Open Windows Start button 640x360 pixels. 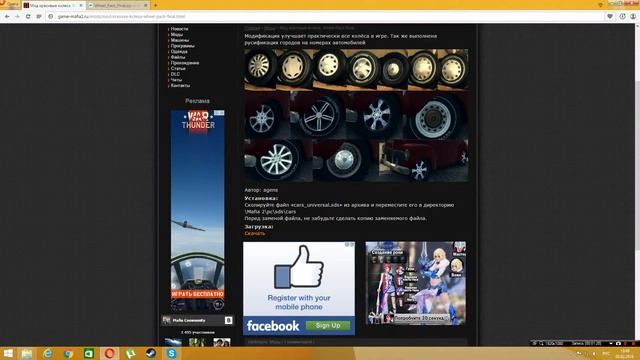8,353
